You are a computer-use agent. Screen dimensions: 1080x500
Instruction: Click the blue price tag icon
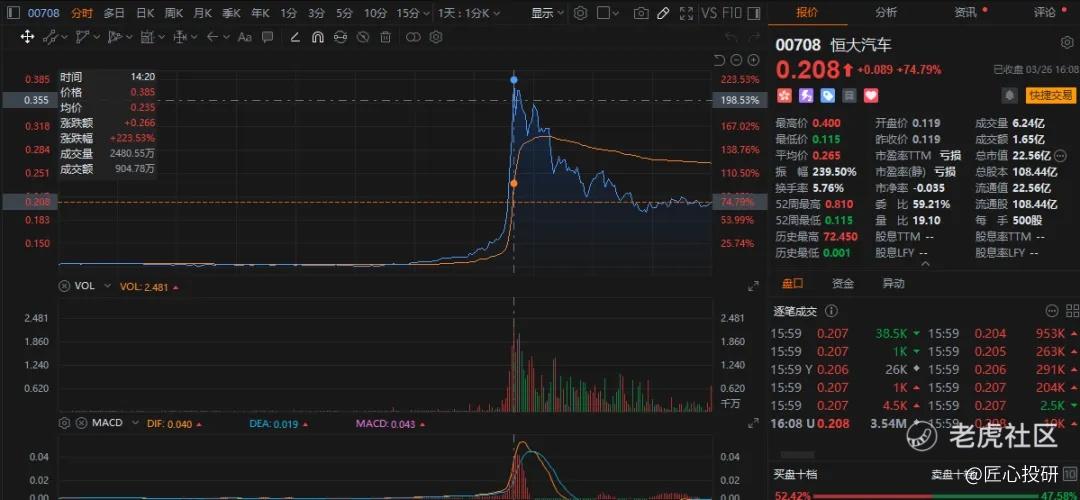click(828, 96)
